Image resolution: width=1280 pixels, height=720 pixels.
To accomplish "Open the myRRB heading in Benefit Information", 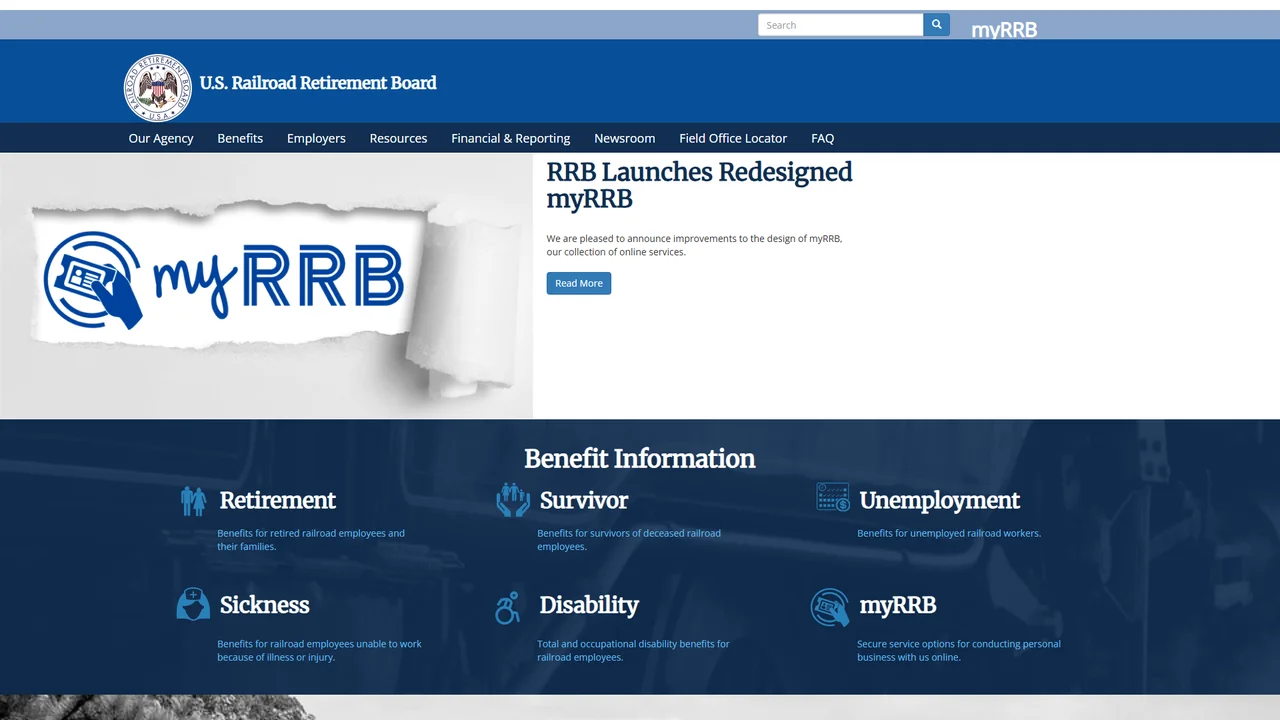I will pos(898,605).
